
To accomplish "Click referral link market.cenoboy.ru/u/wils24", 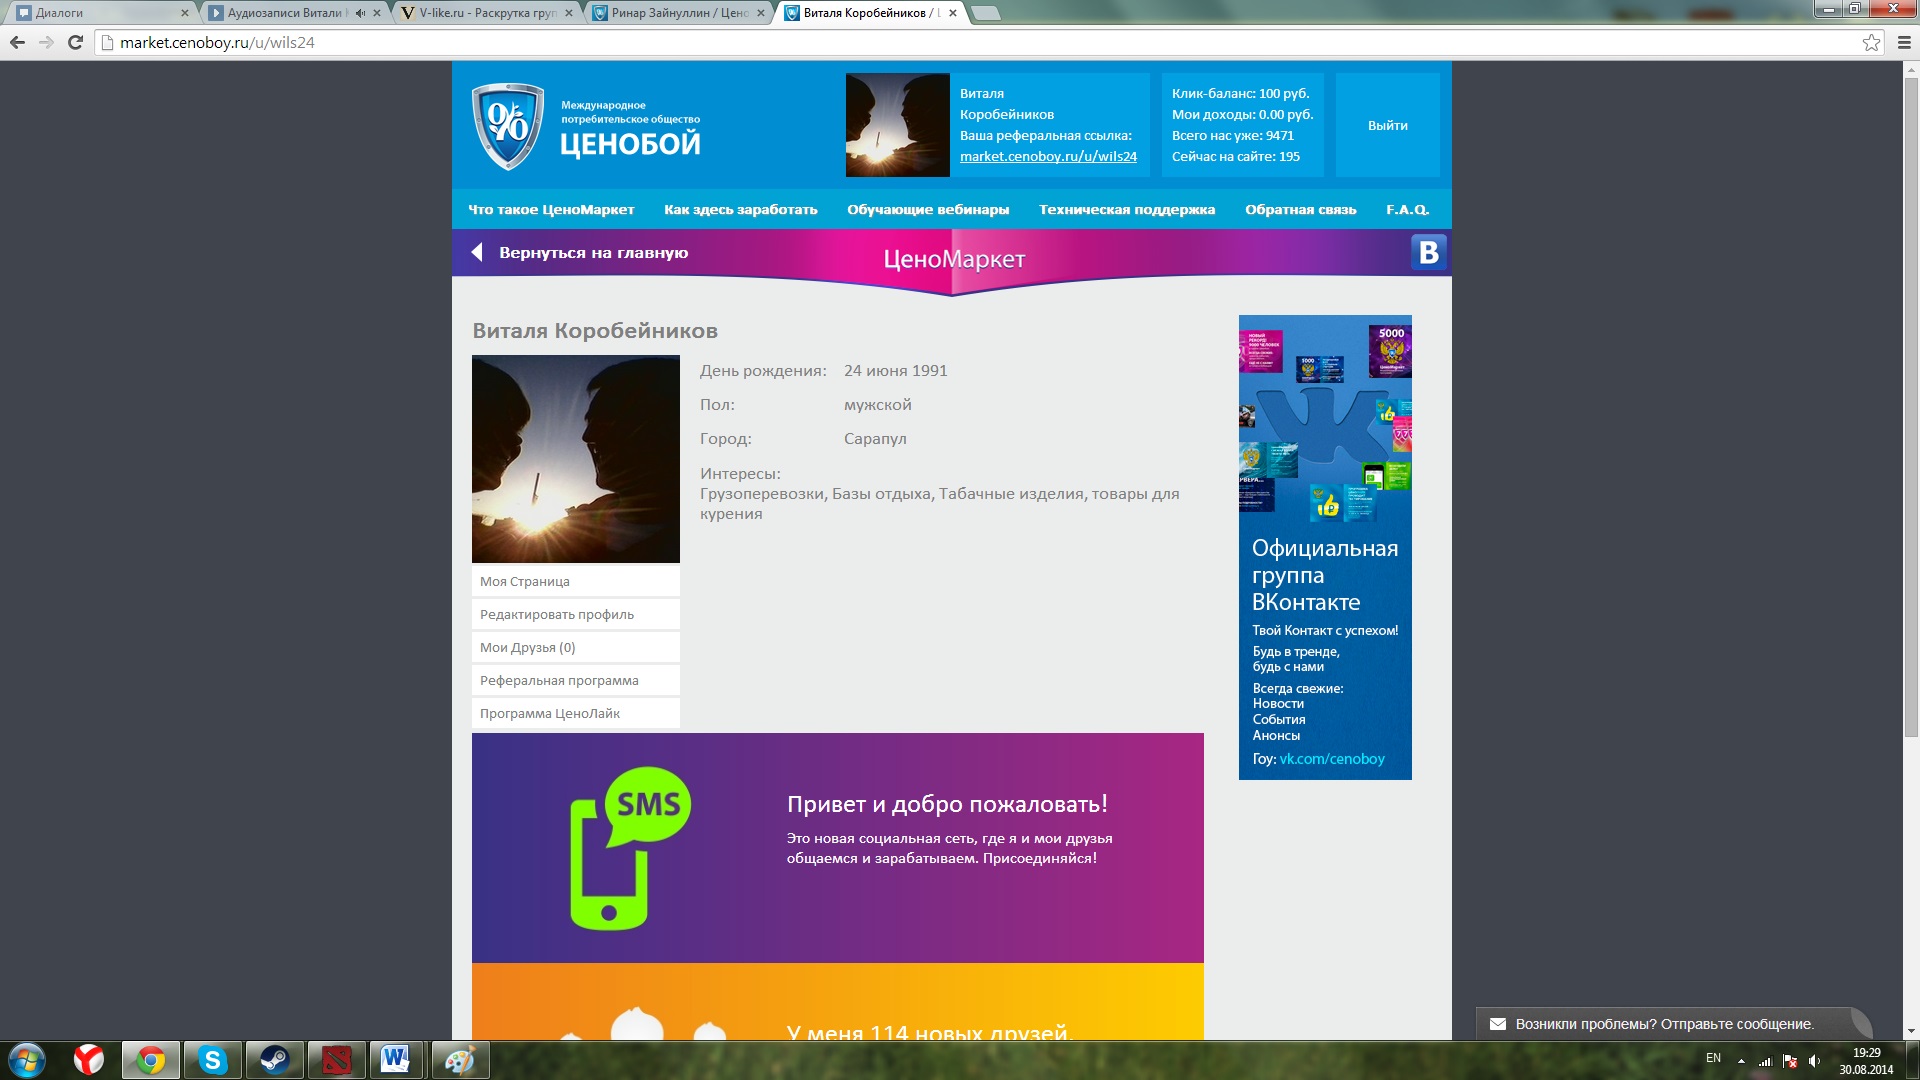I will point(1048,156).
